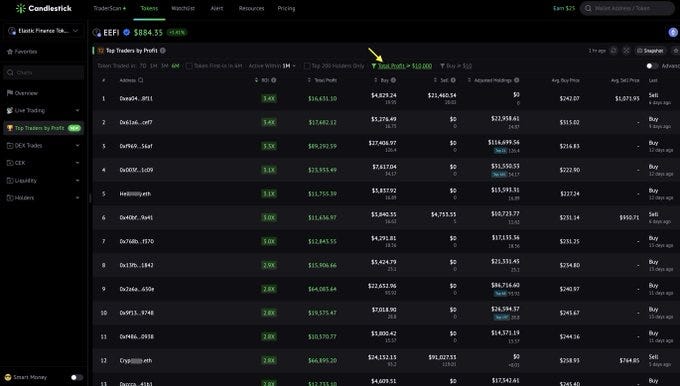Open the Elastic Finance Token selector dropdown

tap(43, 31)
